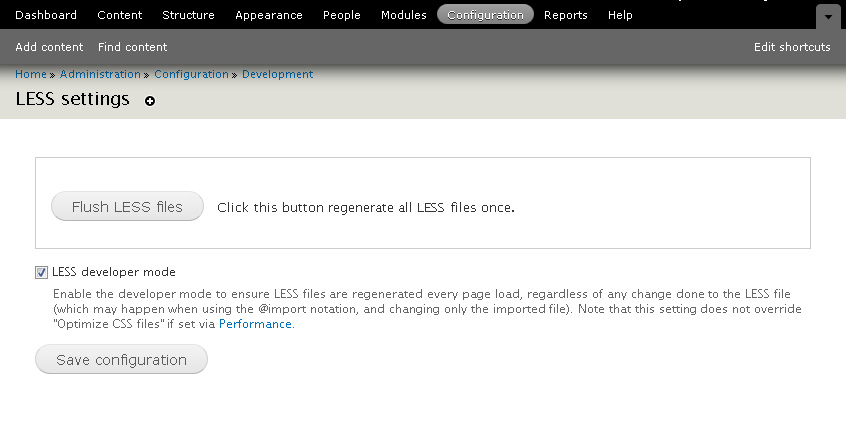Open the Find content shortcut

coord(132,47)
